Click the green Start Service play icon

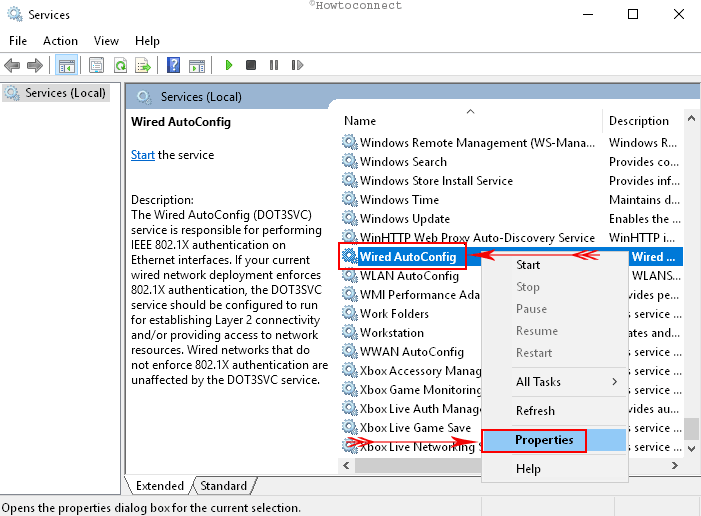pyautogui.click(x=229, y=65)
